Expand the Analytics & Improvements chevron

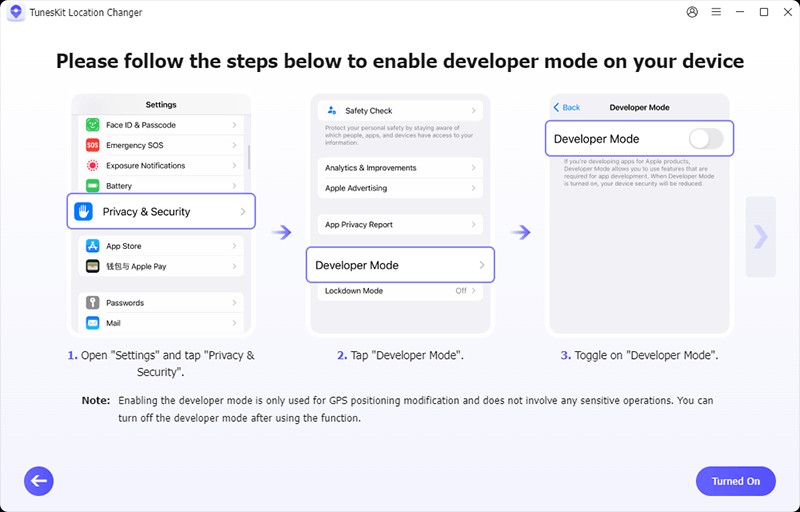(x=473, y=168)
